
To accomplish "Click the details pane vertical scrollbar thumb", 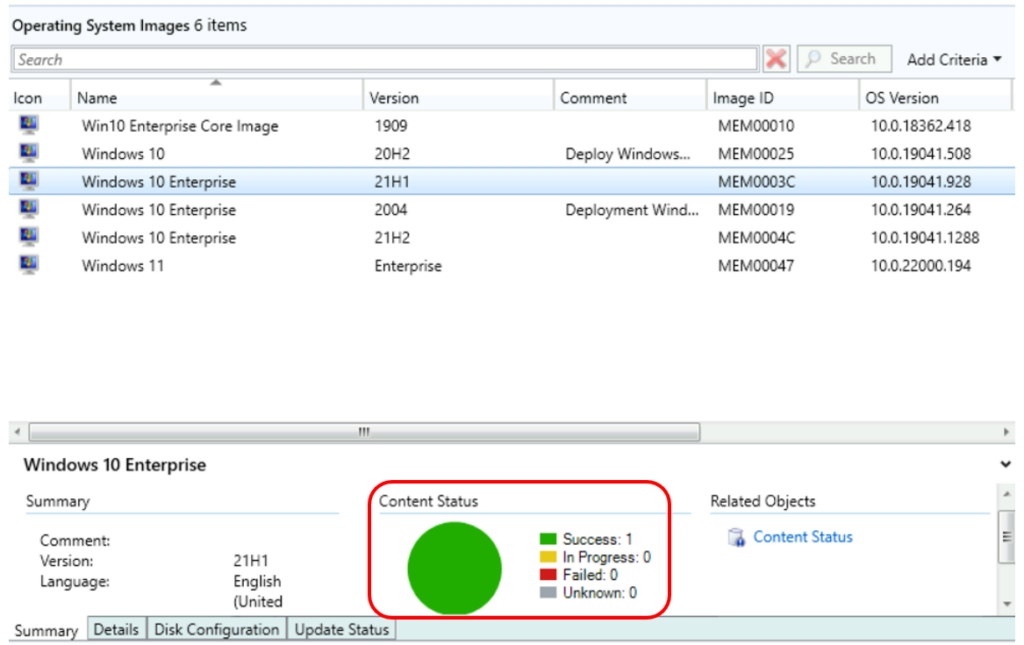I will [x=1006, y=537].
